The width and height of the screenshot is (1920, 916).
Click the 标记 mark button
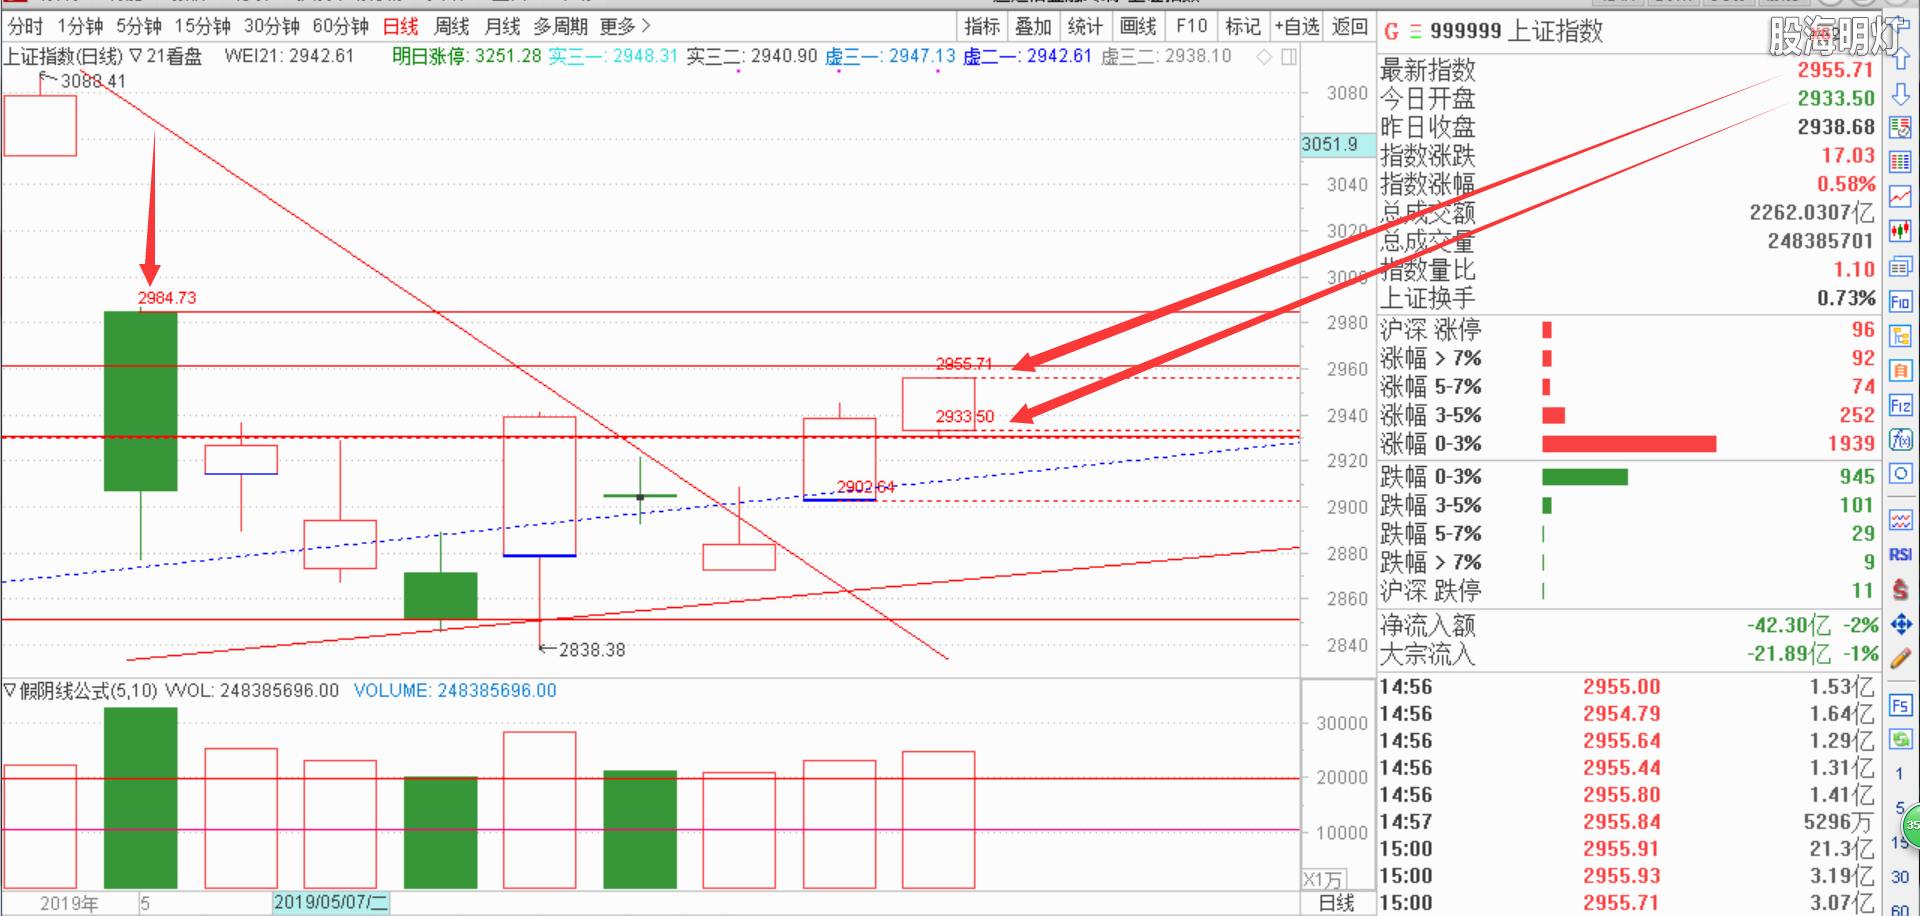(1243, 26)
